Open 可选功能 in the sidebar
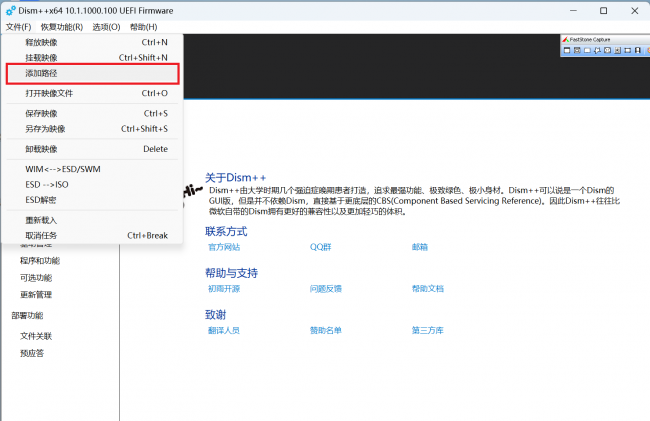Image resolution: width=650 pixels, height=421 pixels. pos(36,278)
